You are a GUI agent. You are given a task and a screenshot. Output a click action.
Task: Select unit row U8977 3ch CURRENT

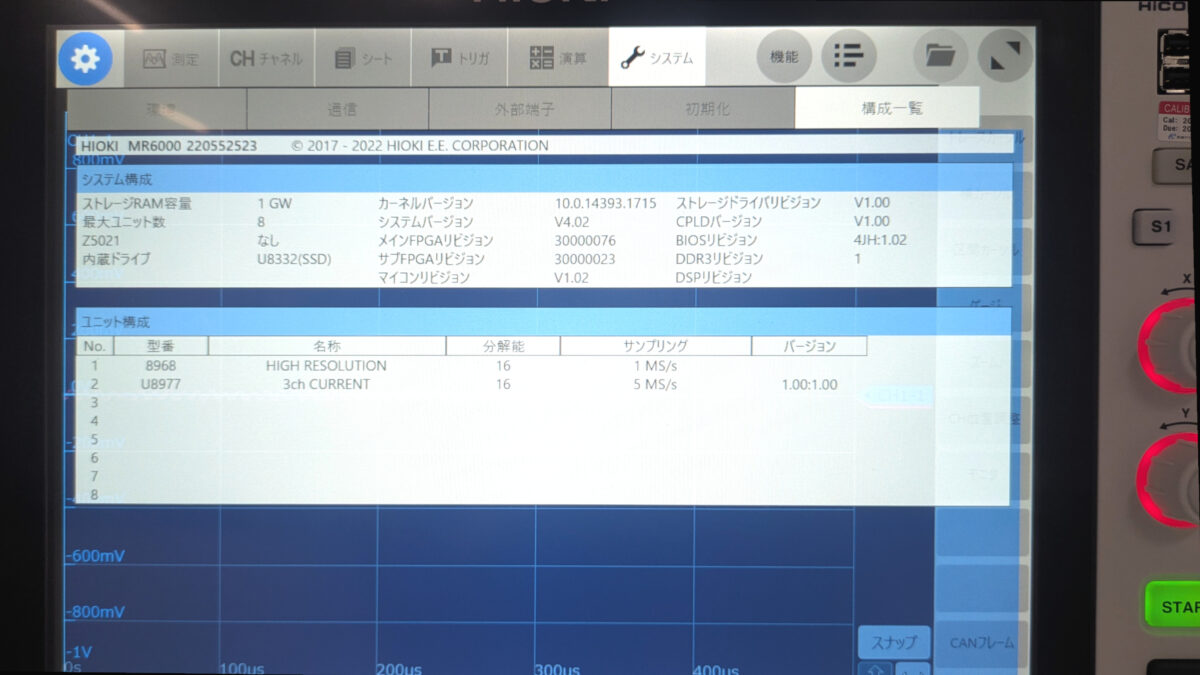472,384
